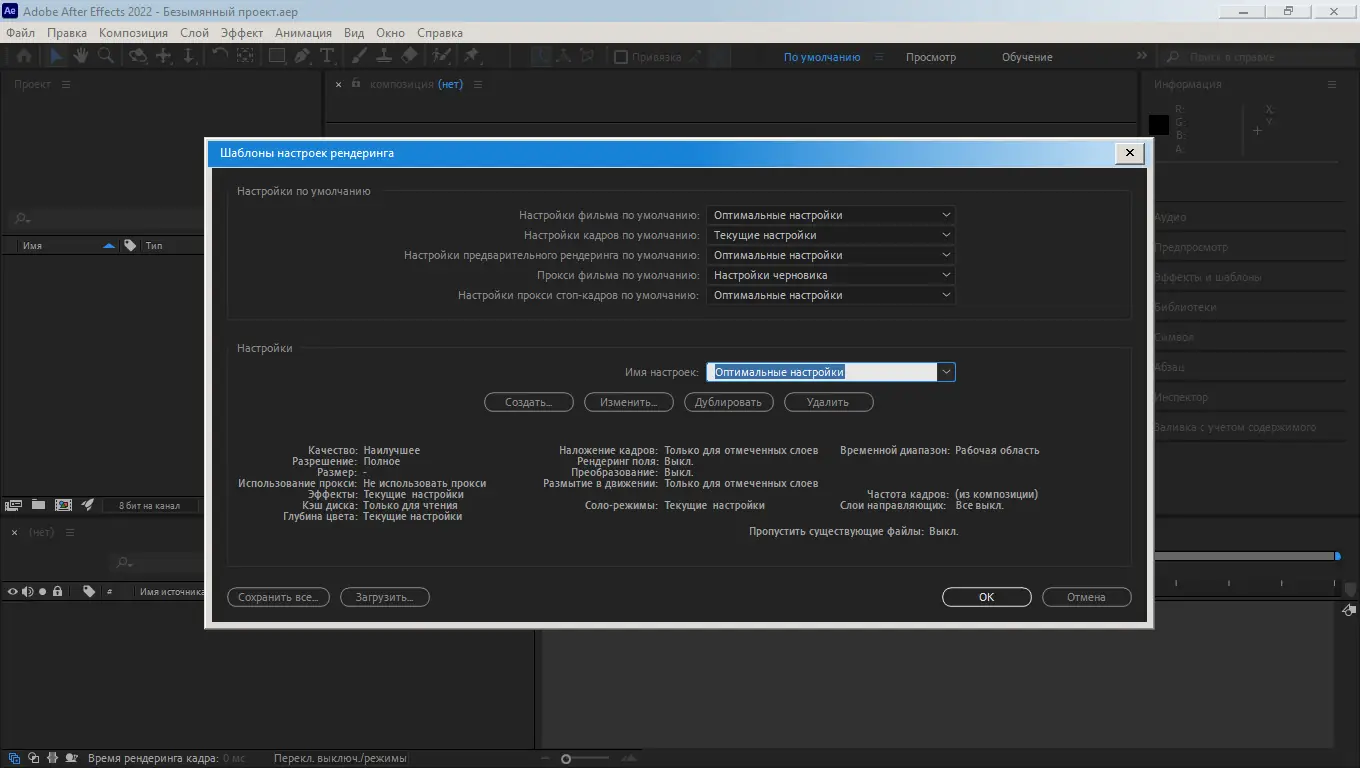
Task: Expand the 'Имя настроек' dropdown
Action: coord(944,371)
